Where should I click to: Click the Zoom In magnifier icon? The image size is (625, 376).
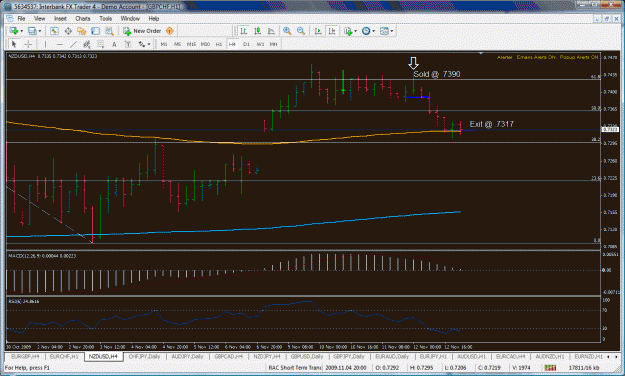tap(287, 31)
